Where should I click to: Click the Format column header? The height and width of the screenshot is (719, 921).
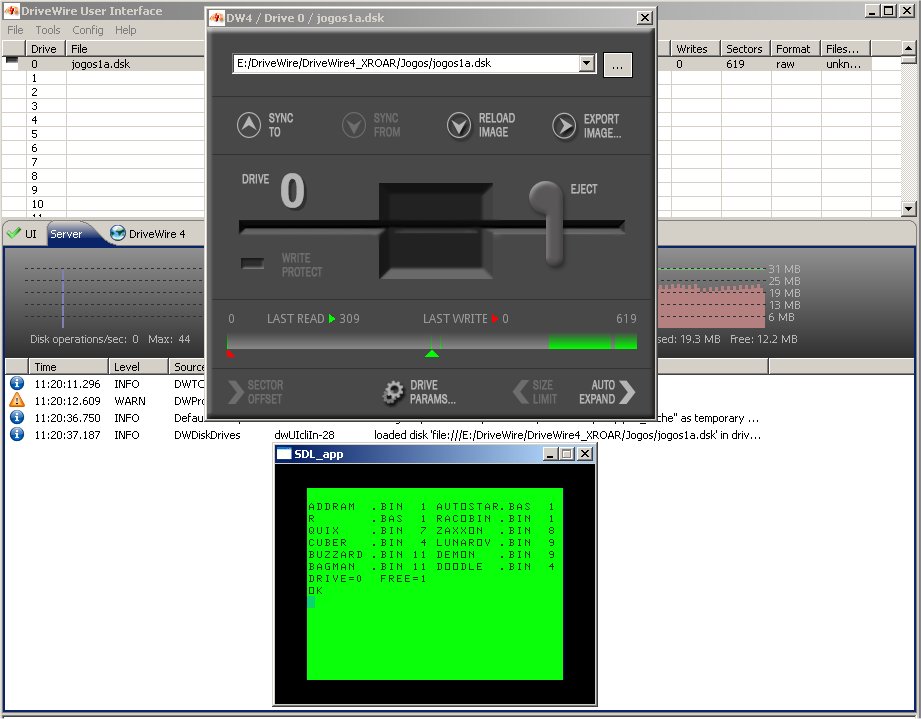[x=795, y=49]
